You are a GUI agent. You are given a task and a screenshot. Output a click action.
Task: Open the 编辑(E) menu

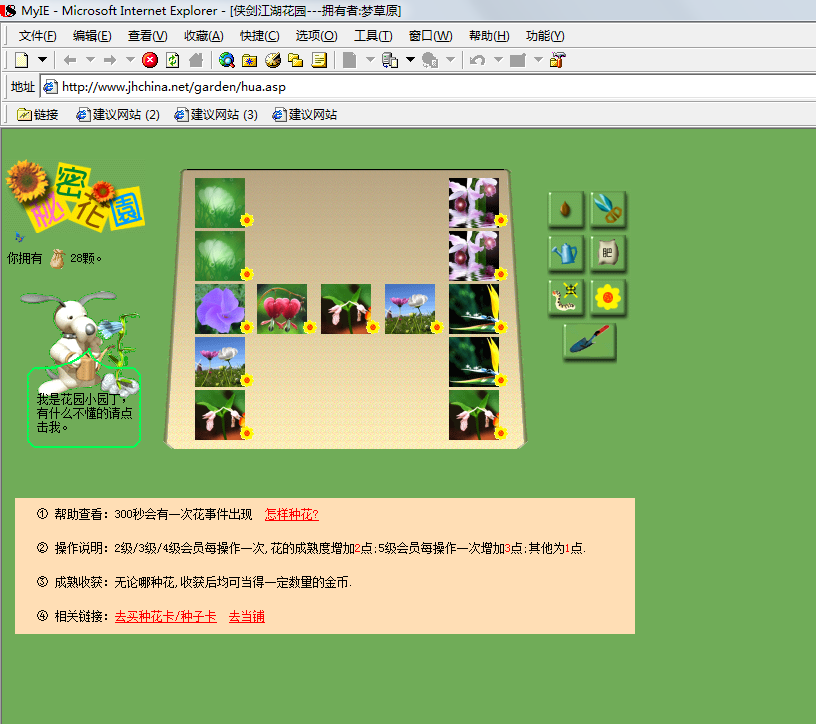click(92, 36)
